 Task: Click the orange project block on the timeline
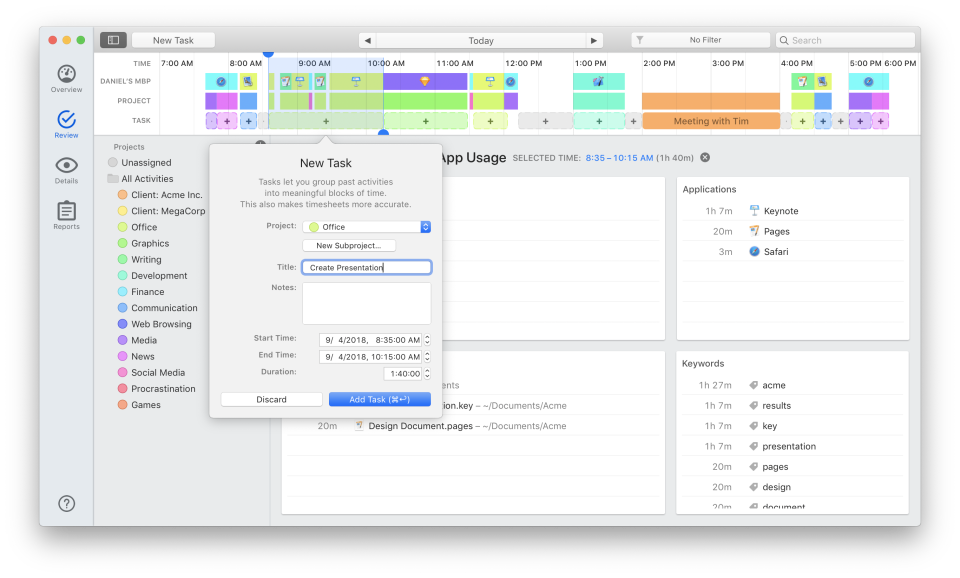711,101
